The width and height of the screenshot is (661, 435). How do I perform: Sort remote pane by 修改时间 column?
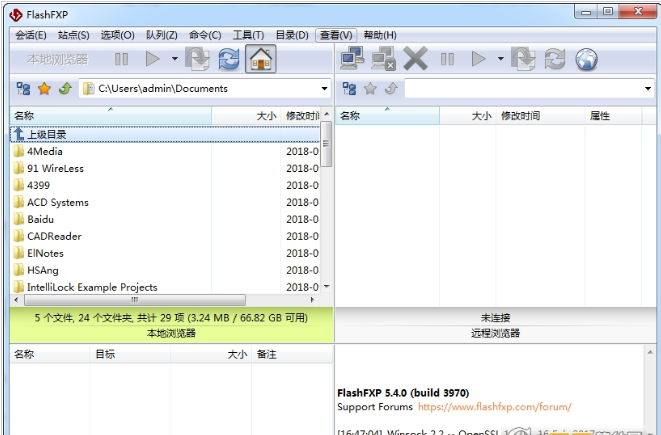point(540,116)
